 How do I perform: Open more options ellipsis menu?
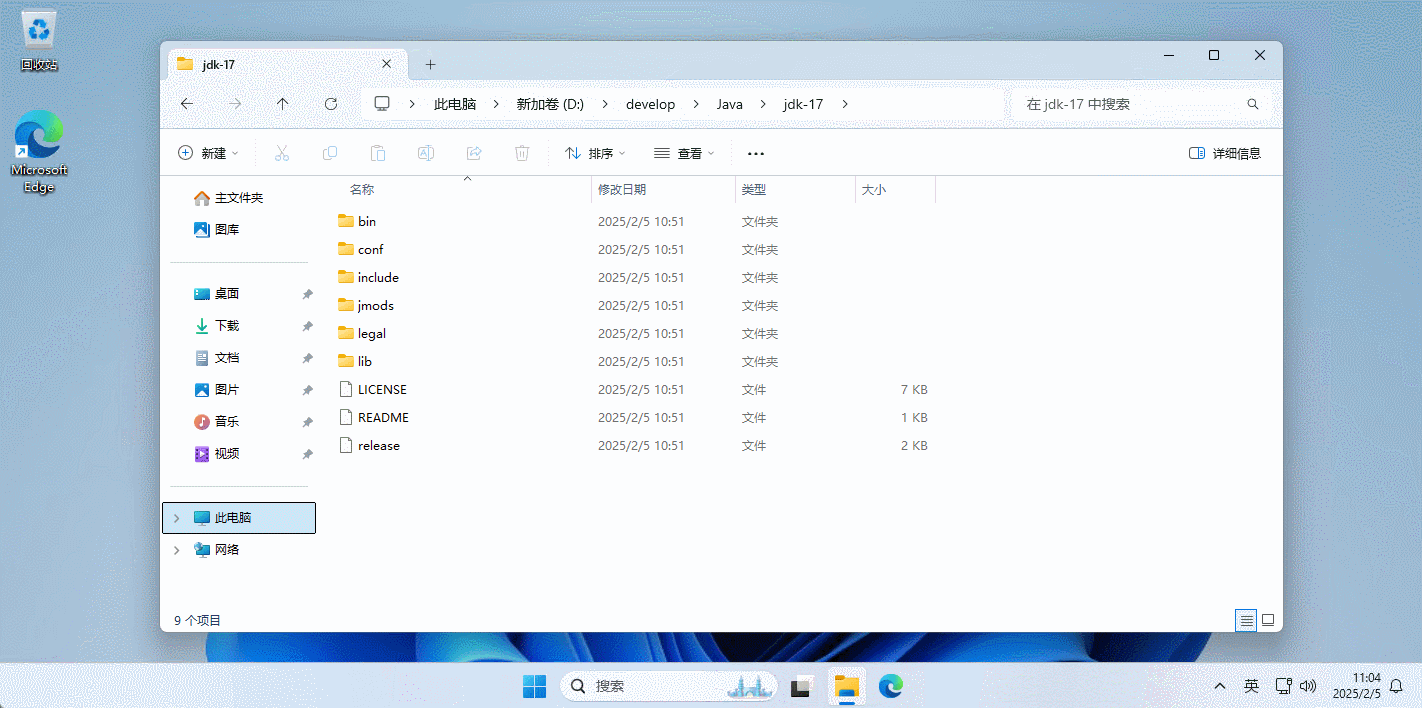pos(756,154)
